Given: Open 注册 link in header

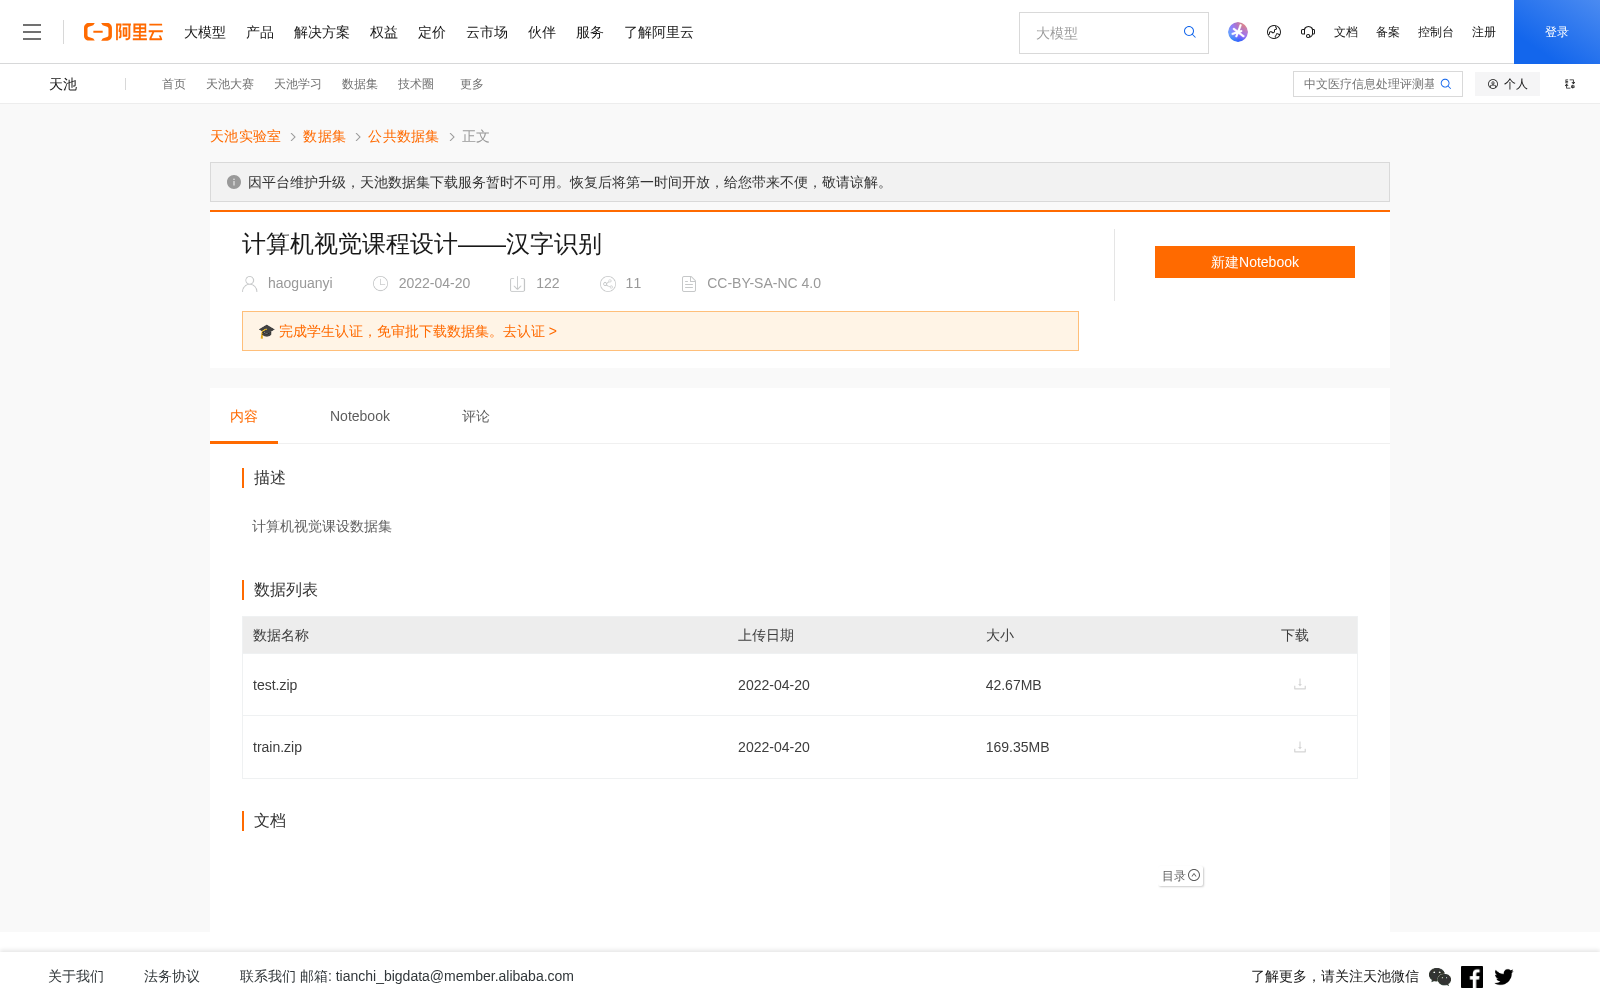Looking at the screenshot, I should pyautogui.click(x=1484, y=32).
